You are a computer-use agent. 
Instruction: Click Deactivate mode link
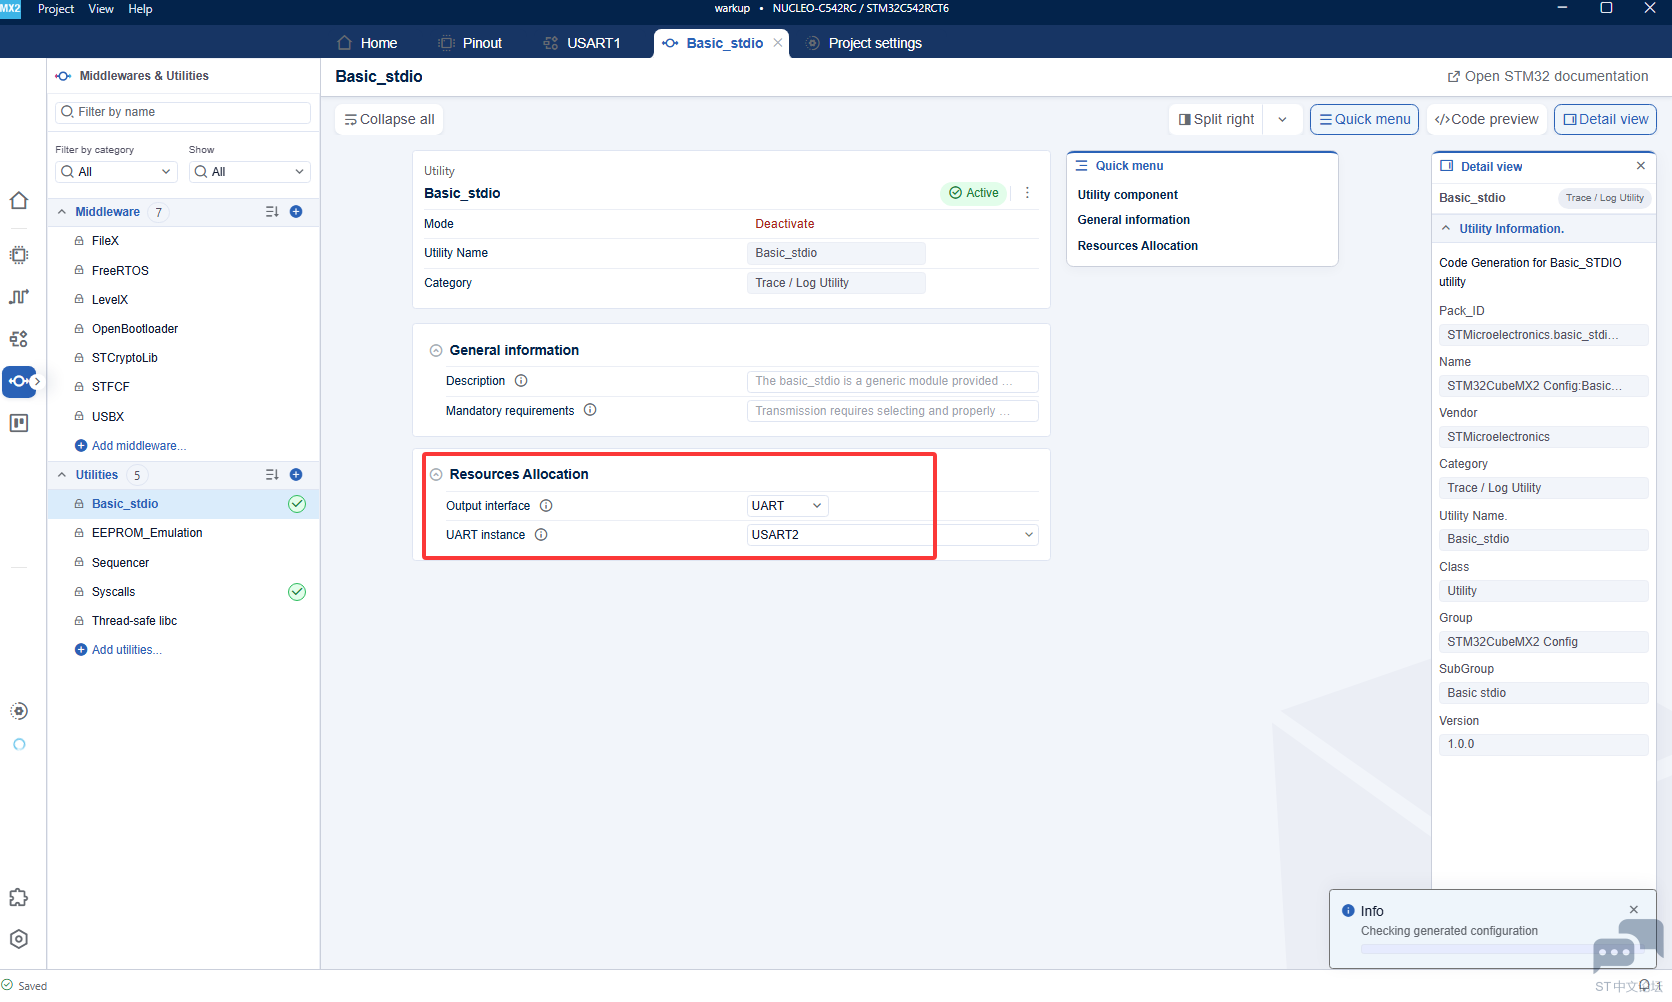click(x=785, y=224)
